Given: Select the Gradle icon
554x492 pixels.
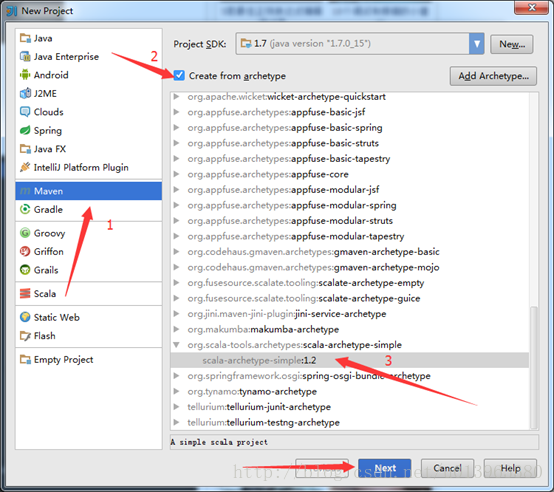Looking at the screenshot, I should pyautogui.click(x=25, y=209).
